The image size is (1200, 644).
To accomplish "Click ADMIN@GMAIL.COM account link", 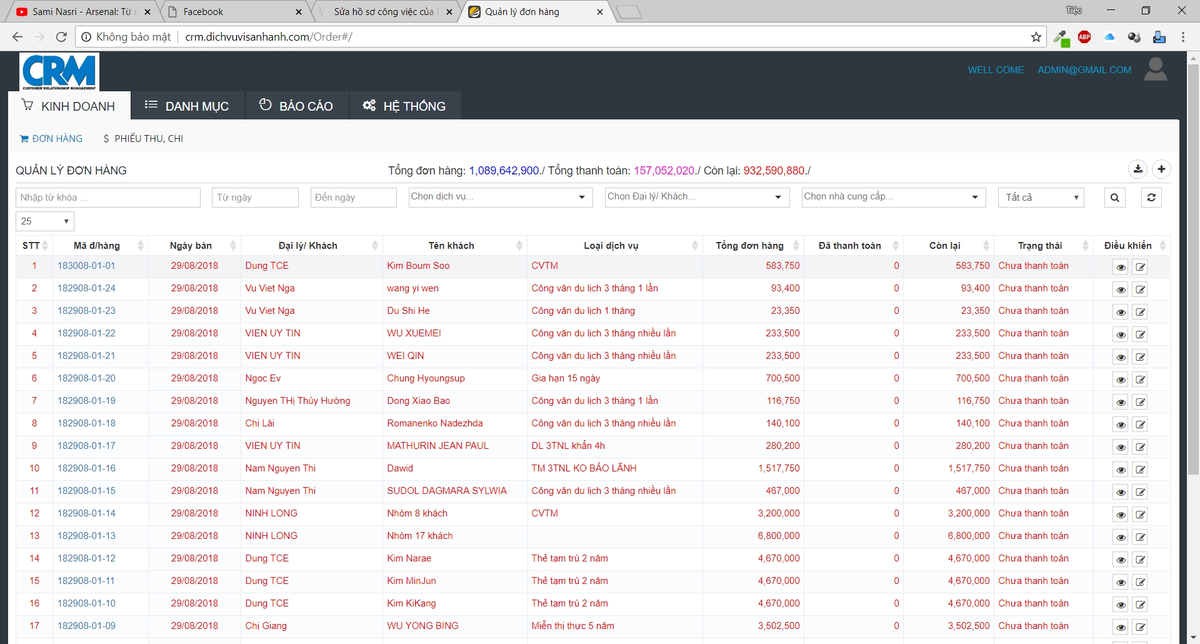I will pos(1084,70).
